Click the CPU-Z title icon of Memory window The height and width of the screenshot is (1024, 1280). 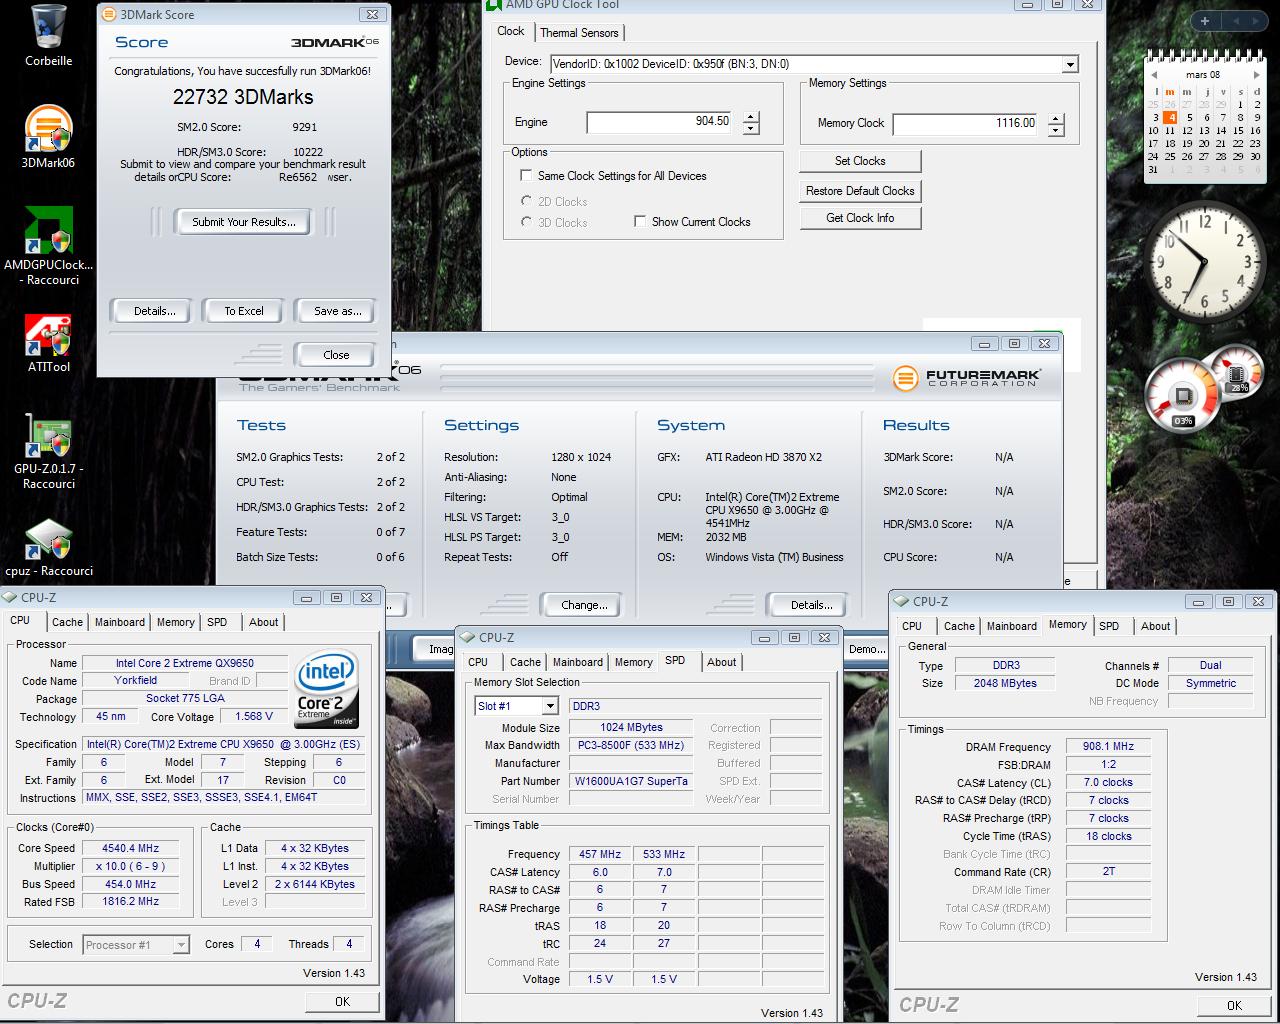coord(901,601)
